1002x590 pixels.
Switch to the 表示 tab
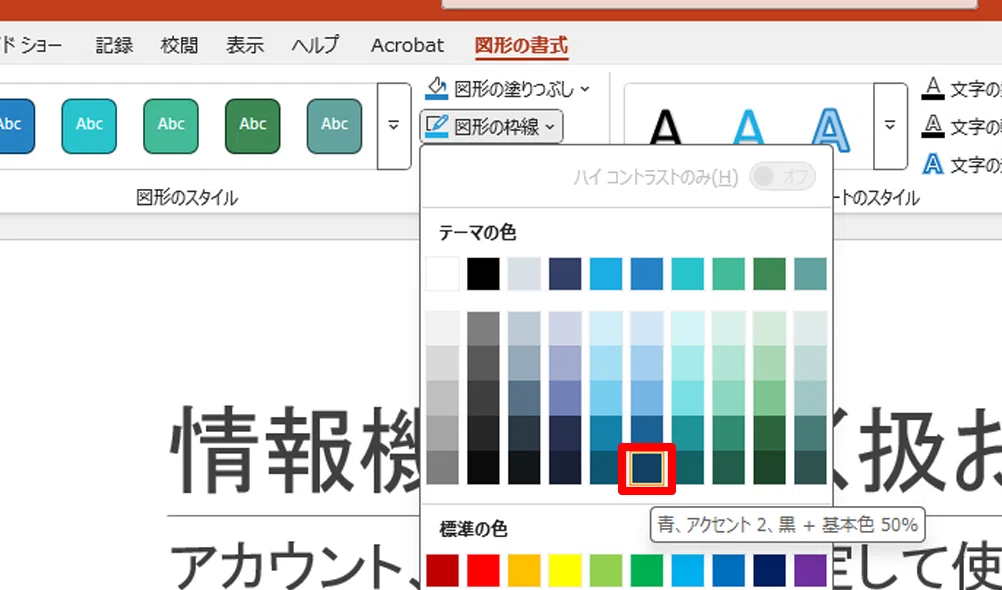(x=245, y=45)
